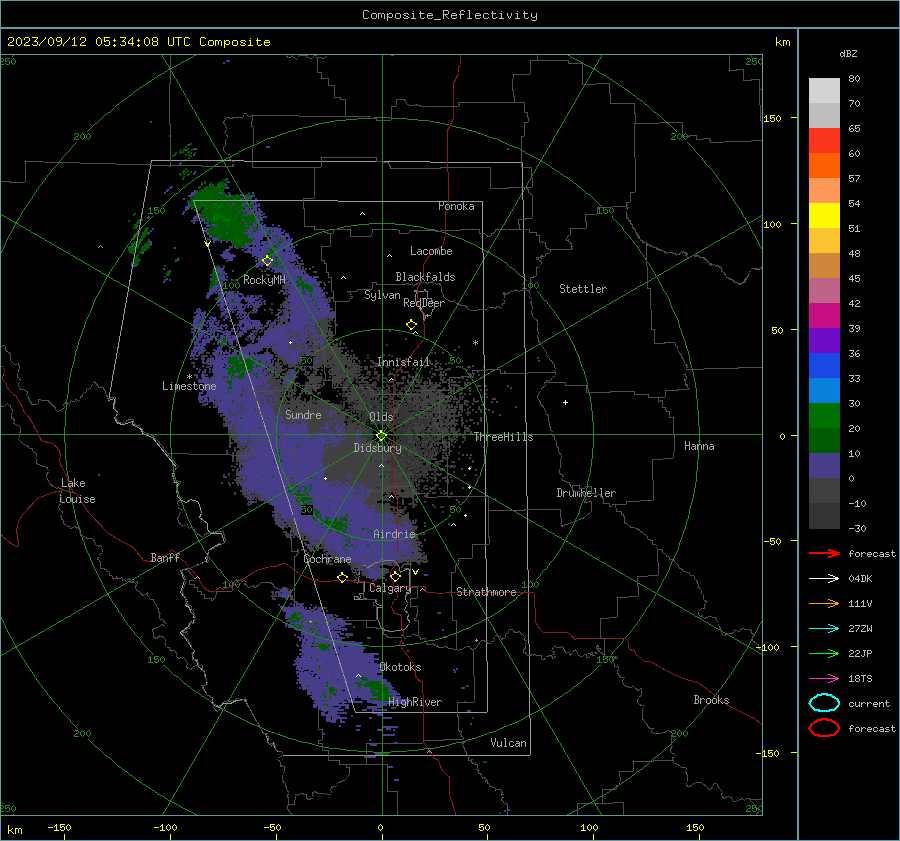Screen dimensions: 900x841
Task: Select the purple 36 dBZ color swatch
Action: [x=824, y=340]
